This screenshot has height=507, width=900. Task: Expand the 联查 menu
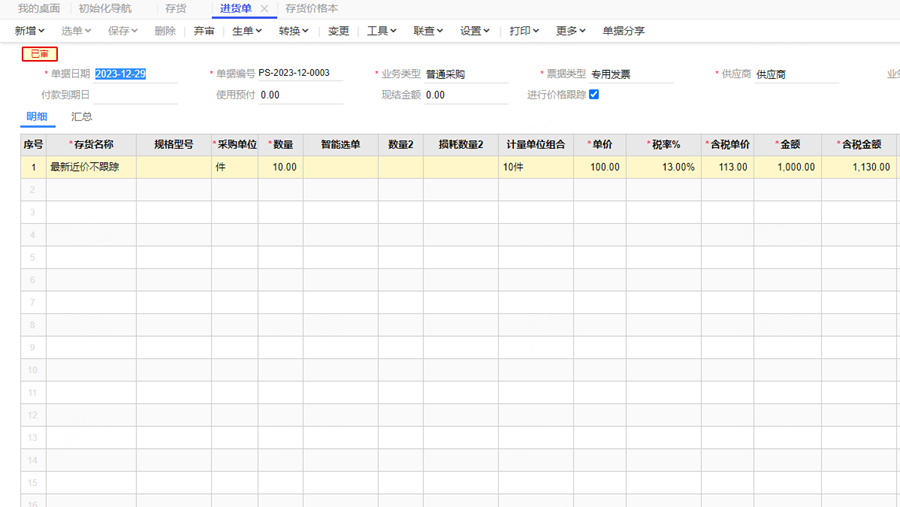(428, 31)
